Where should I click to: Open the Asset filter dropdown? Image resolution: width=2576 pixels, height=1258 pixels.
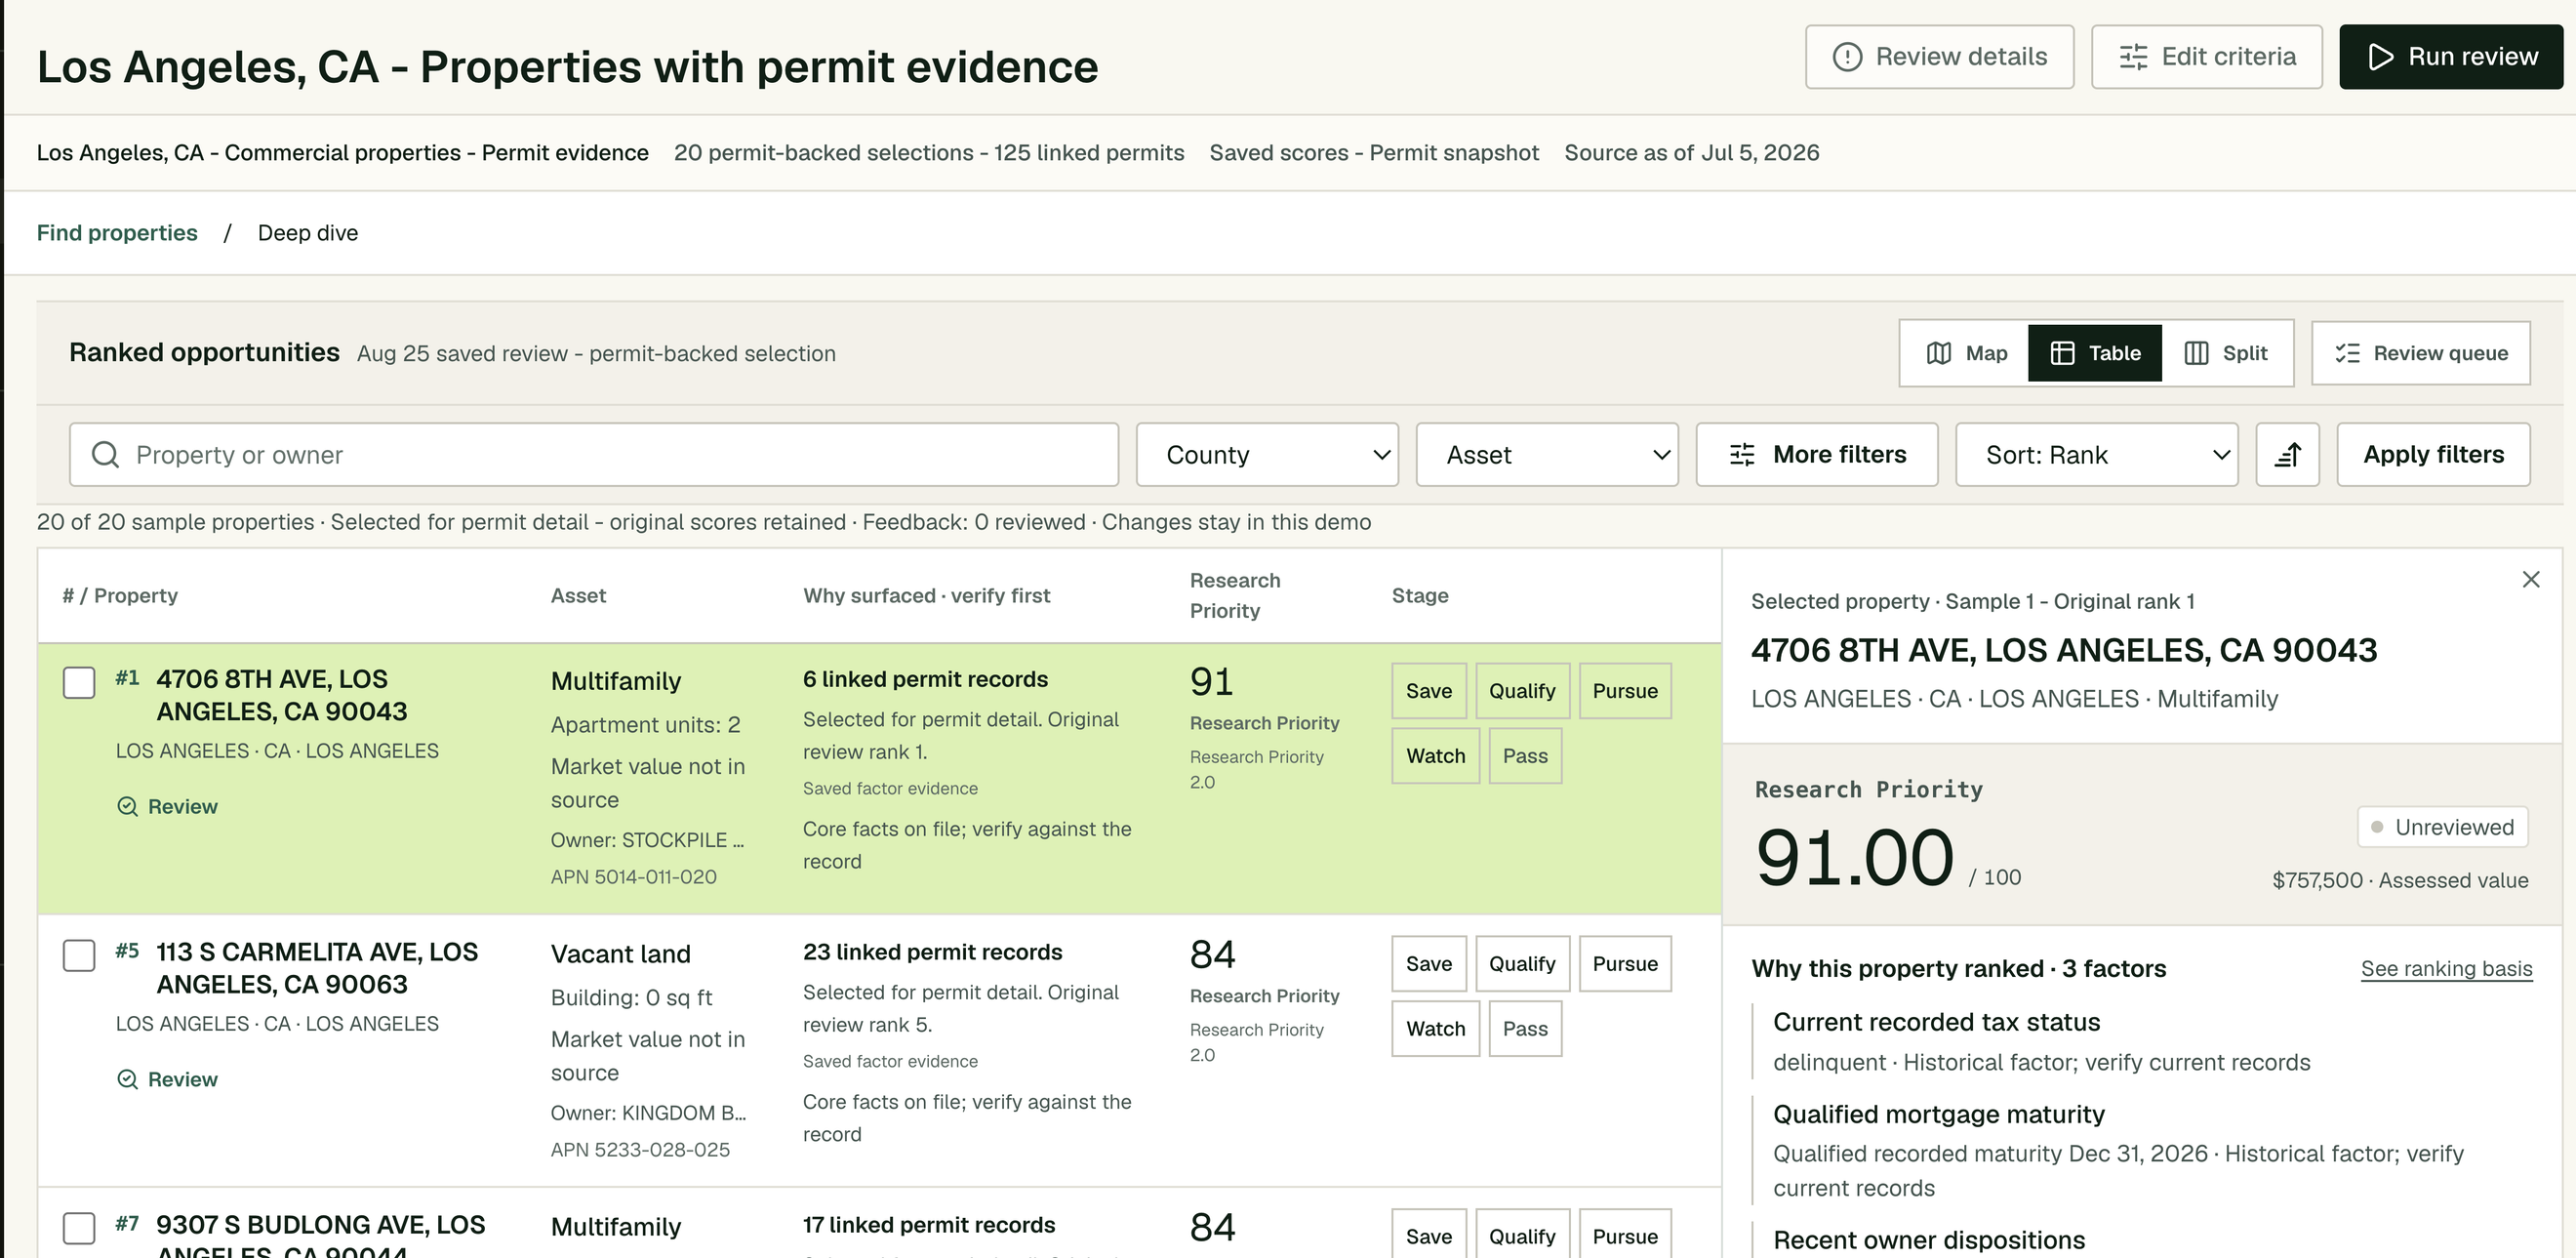click(x=1547, y=455)
